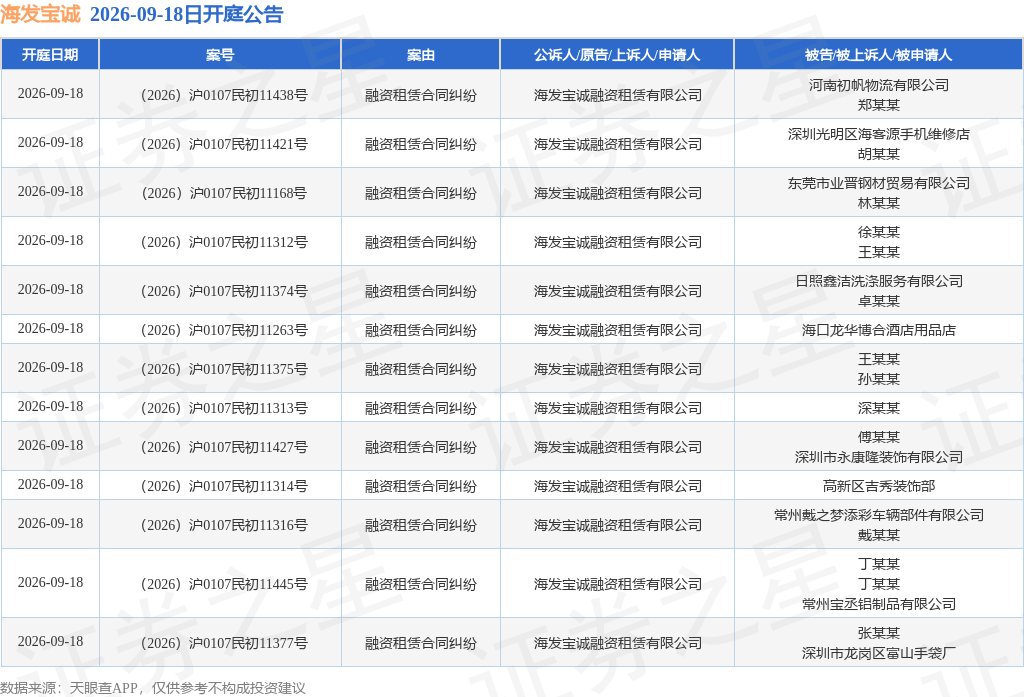The image size is (1024, 697).
Task: Click the 海发宝诚 title text
Action: [40, 14]
